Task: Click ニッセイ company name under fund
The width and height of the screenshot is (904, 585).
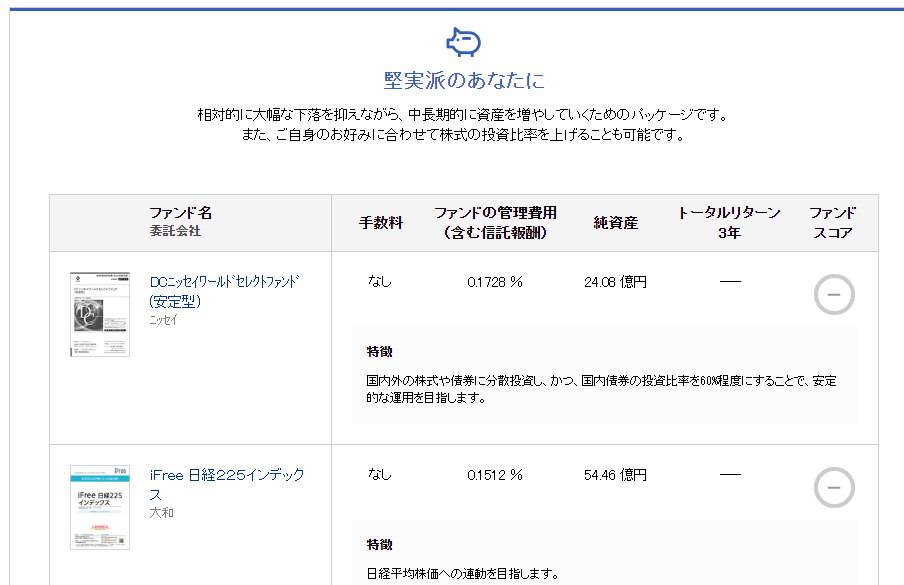Action: pyautogui.click(x=164, y=320)
